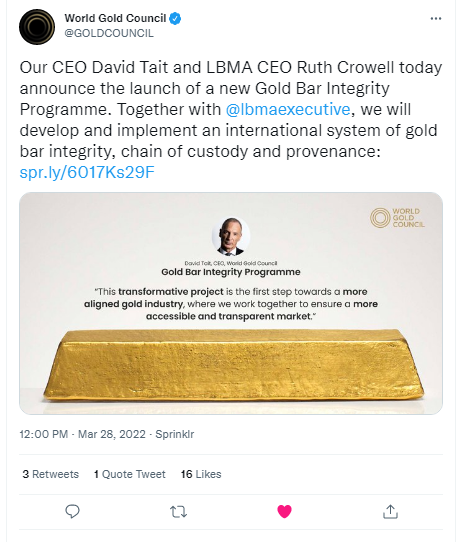462x542 pixels.
Task: Open the three-dot more options menu
Action: pos(436,18)
